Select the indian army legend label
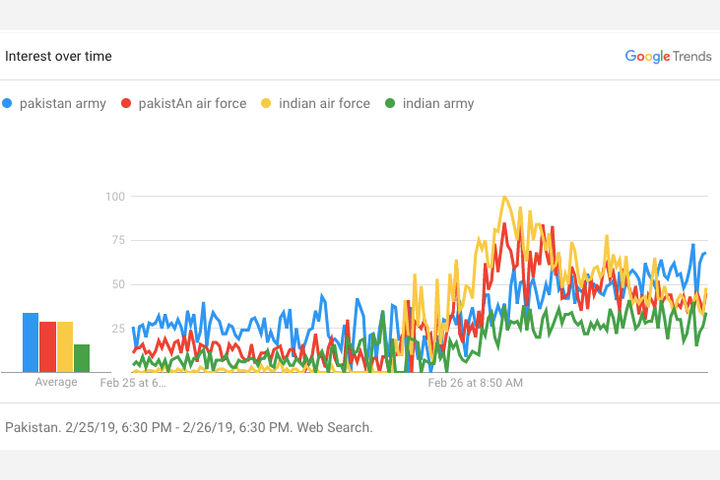 pyautogui.click(x=438, y=103)
